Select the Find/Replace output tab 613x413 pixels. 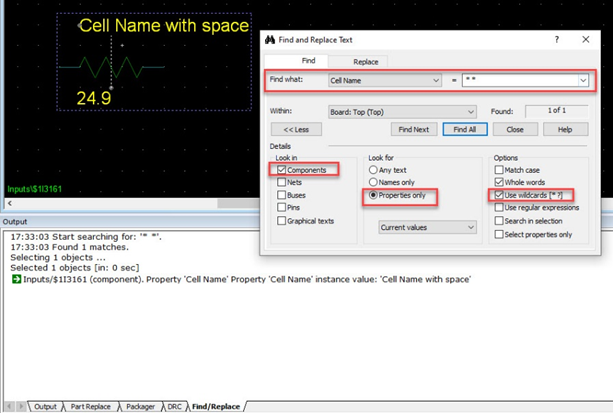[216, 406]
